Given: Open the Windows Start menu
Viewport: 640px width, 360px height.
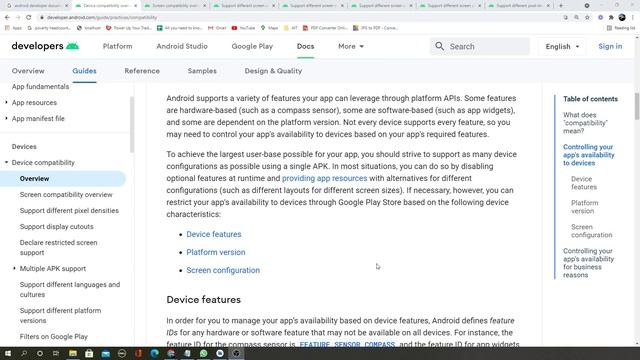Looking at the screenshot, I should [8, 353].
